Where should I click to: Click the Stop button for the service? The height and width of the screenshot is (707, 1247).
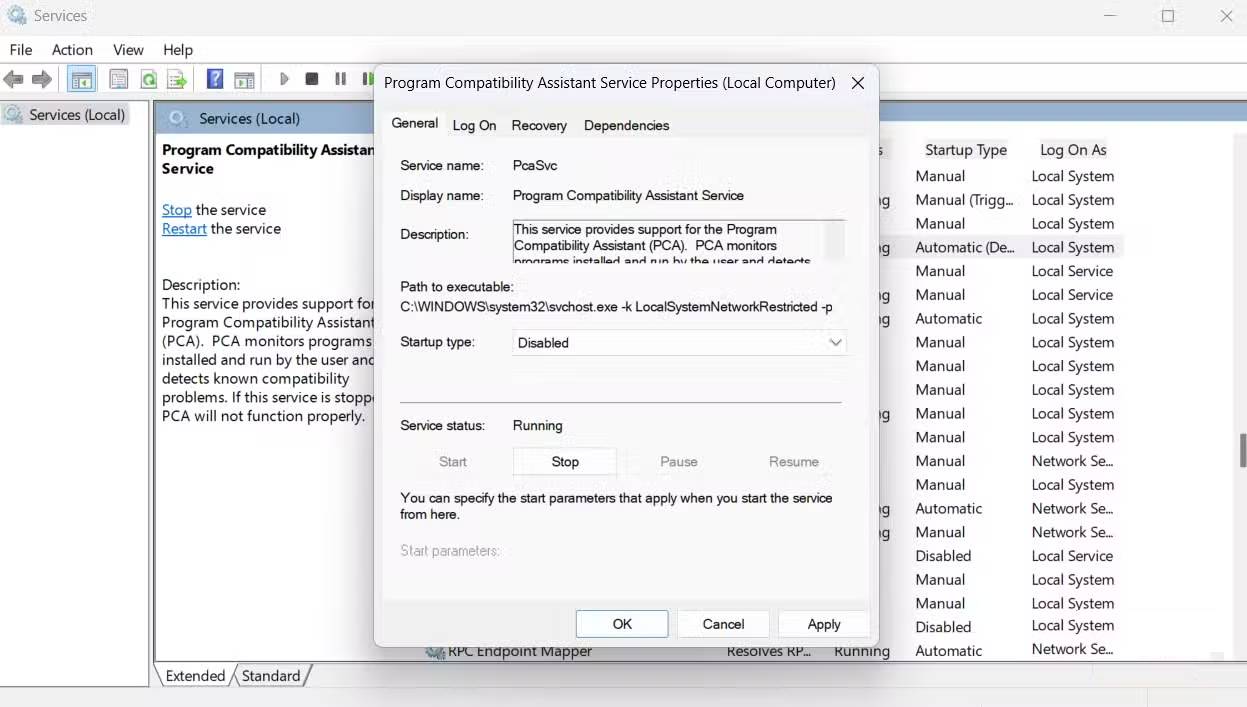point(564,461)
